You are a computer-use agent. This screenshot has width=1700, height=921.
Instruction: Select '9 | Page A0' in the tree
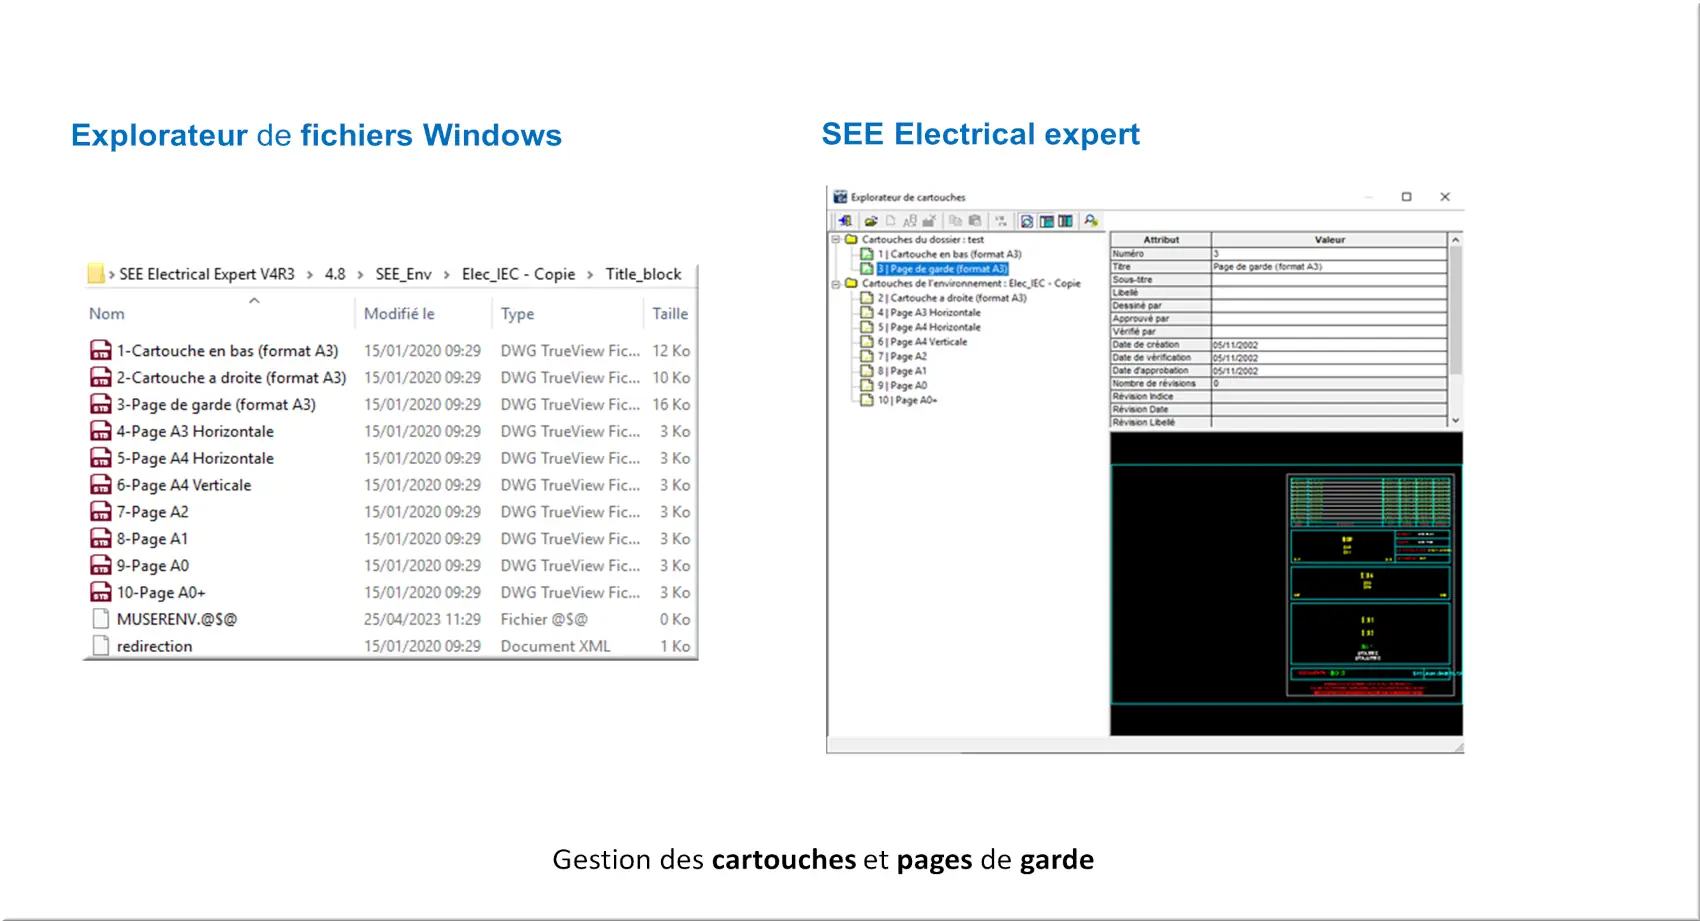902,386
